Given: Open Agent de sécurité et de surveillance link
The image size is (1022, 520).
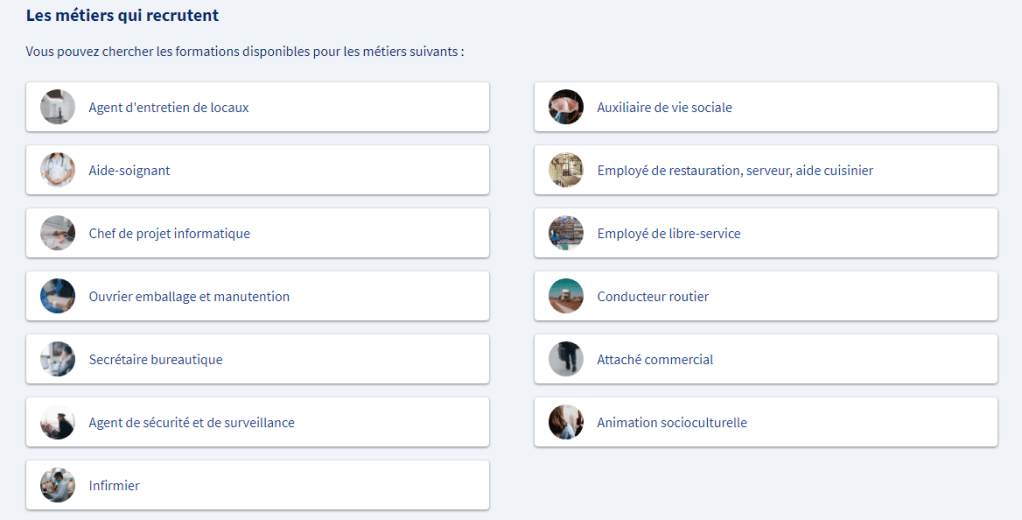Looking at the screenshot, I should [x=191, y=422].
